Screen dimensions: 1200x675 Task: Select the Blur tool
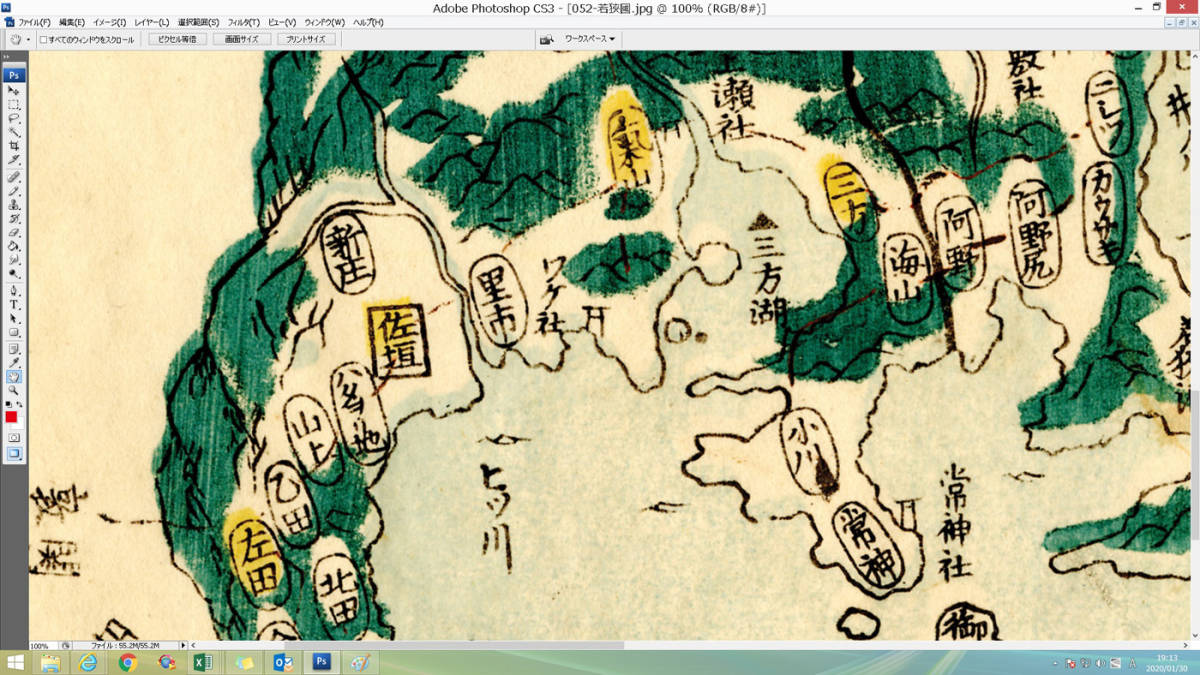pyautogui.click(x=14, y=260)
